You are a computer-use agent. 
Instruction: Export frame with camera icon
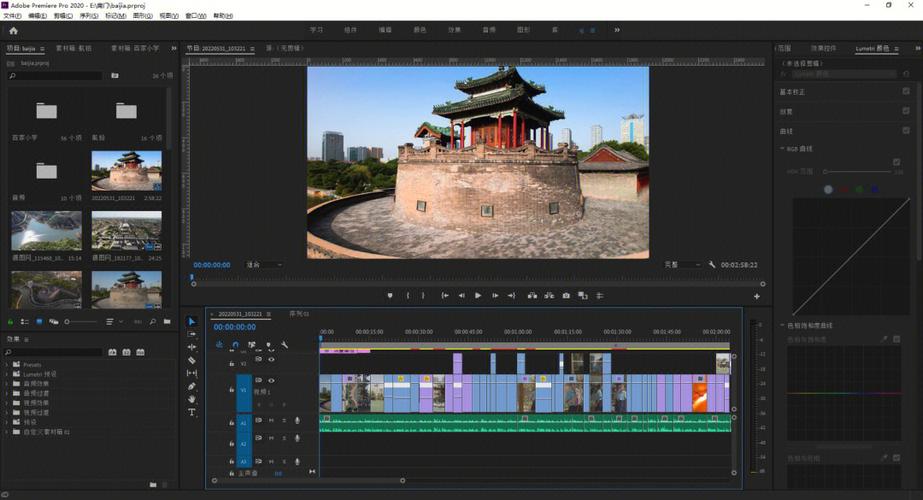click(x=566, y=296)
